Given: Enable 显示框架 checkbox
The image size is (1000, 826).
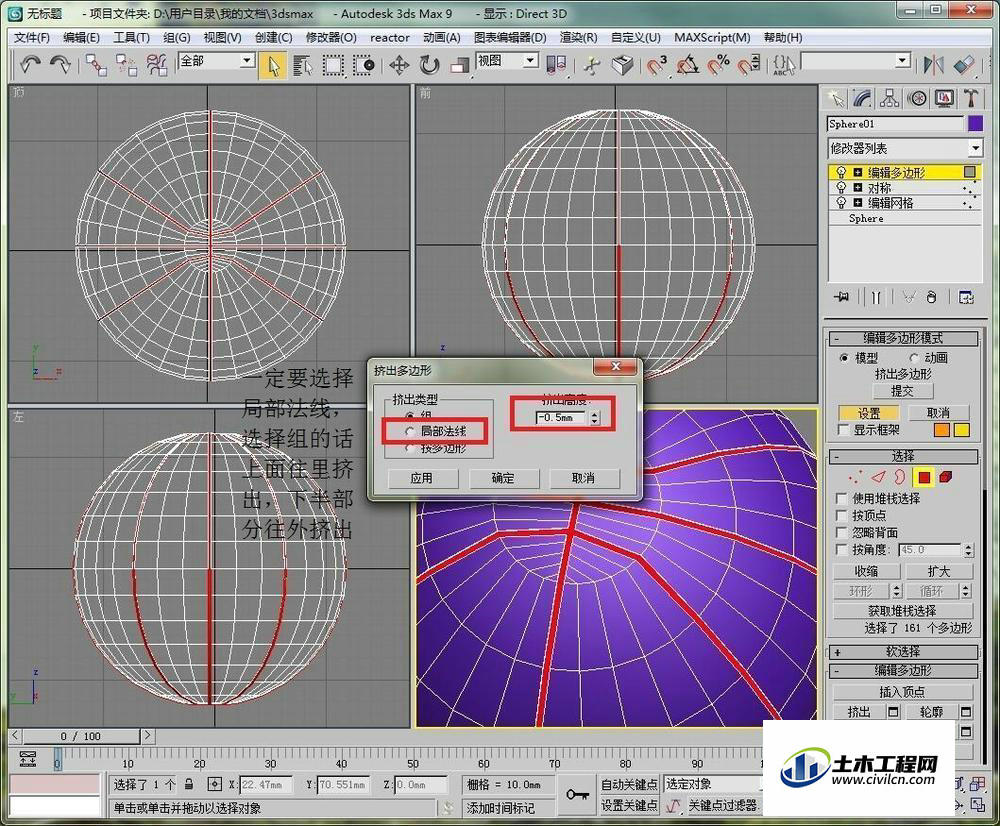Looking at the screenshot, I should [x=843, y=430].
